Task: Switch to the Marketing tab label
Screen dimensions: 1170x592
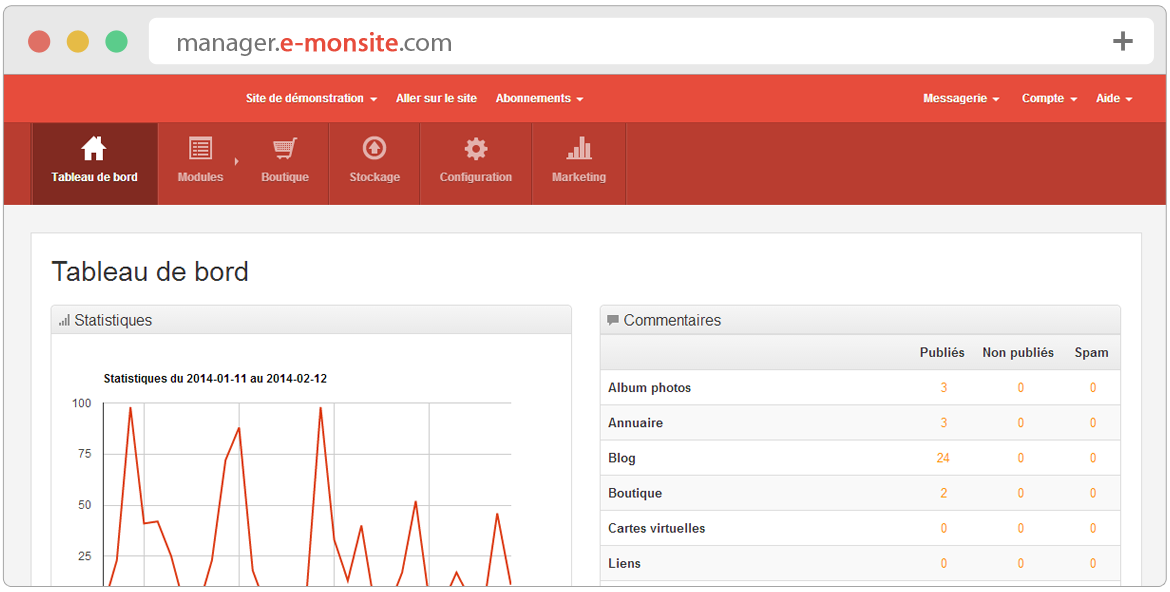Action: [579, 178]
